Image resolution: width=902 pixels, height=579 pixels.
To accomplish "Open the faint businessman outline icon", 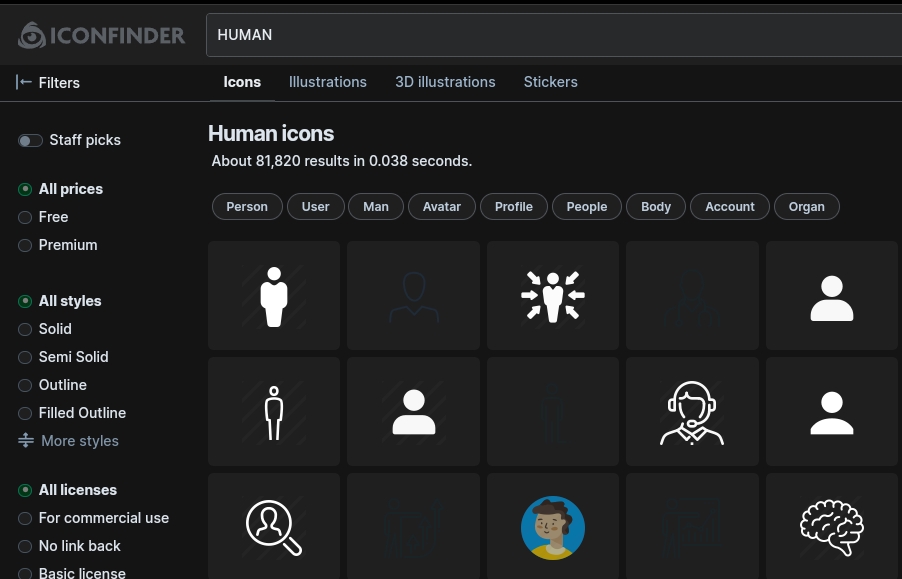I will point(692,296).
